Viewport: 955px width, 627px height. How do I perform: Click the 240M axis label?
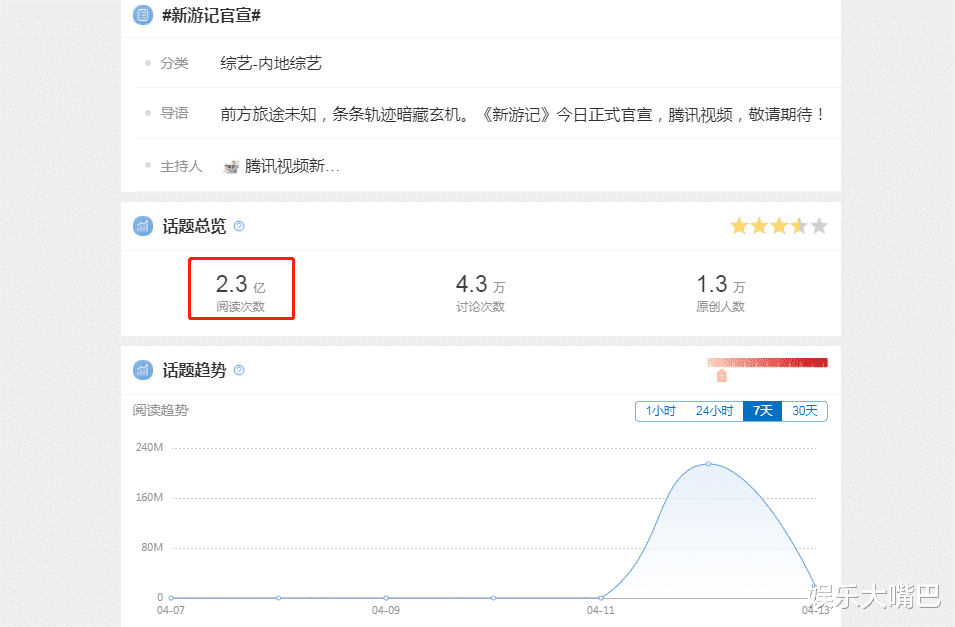[x=149, y=448]
